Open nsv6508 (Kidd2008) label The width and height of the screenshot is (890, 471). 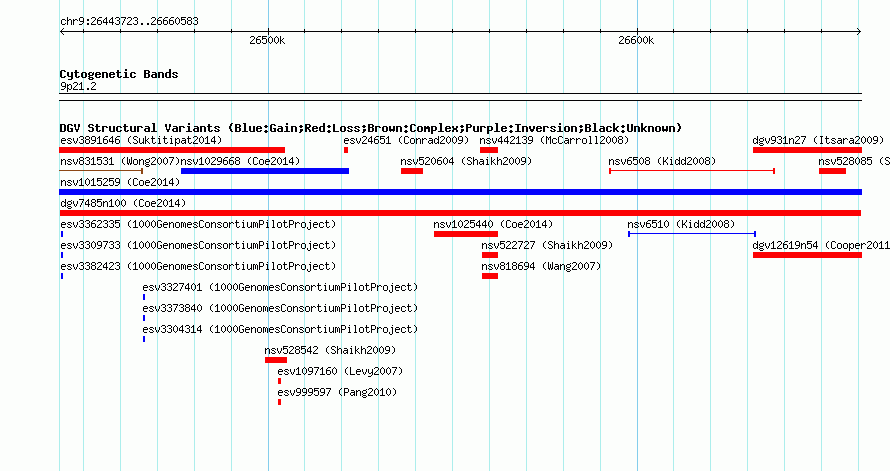662,161
